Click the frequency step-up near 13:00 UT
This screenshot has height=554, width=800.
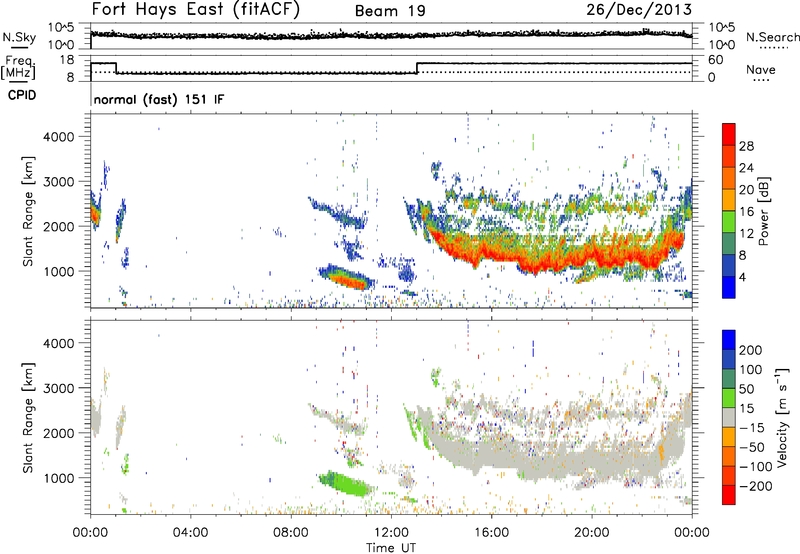tap(417, 68)
